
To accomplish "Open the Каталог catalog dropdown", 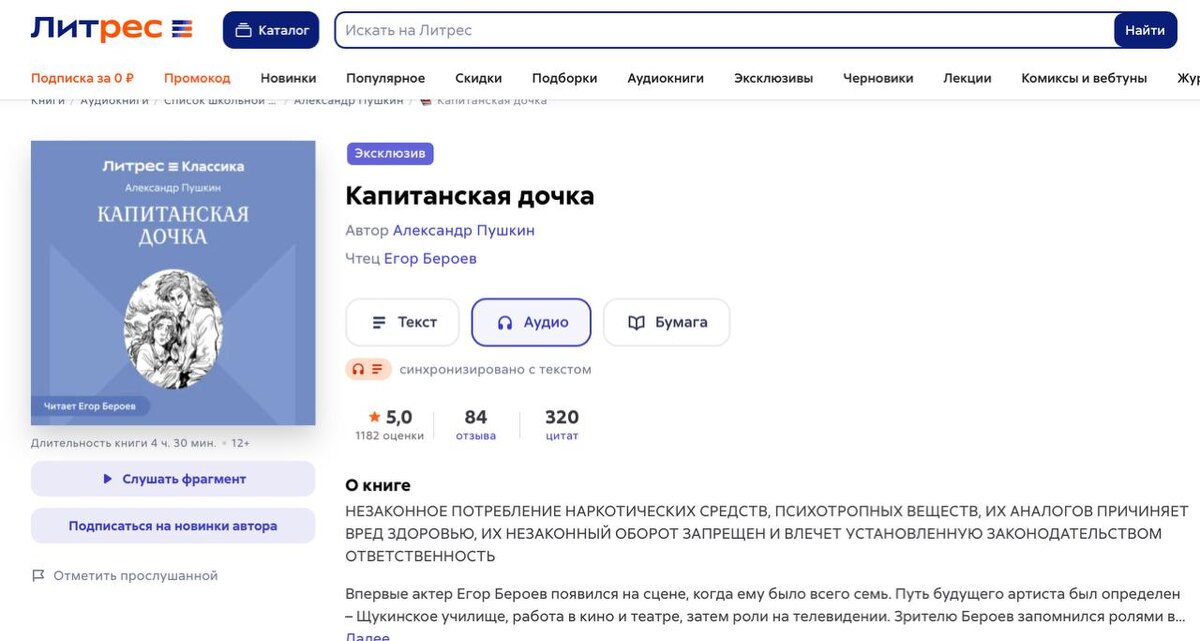I will point(270,29).
